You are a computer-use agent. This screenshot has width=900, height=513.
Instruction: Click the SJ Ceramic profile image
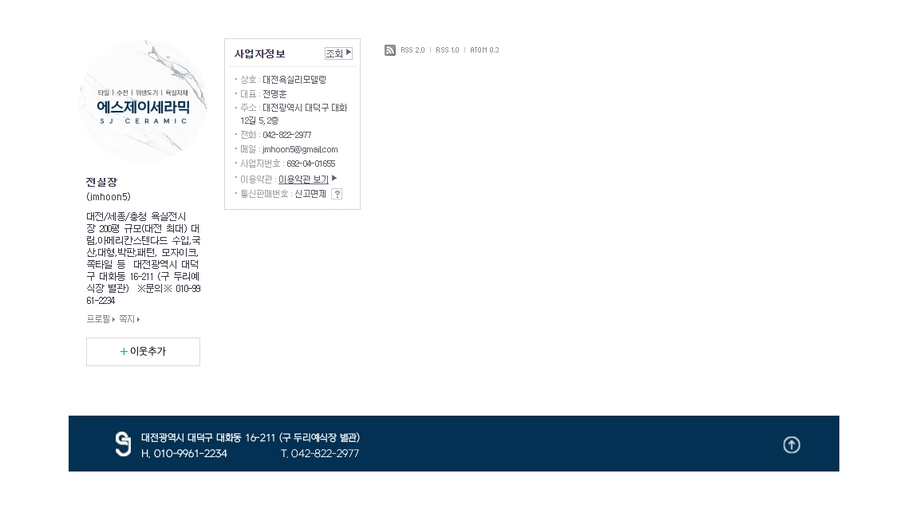(x=143, y=102)
